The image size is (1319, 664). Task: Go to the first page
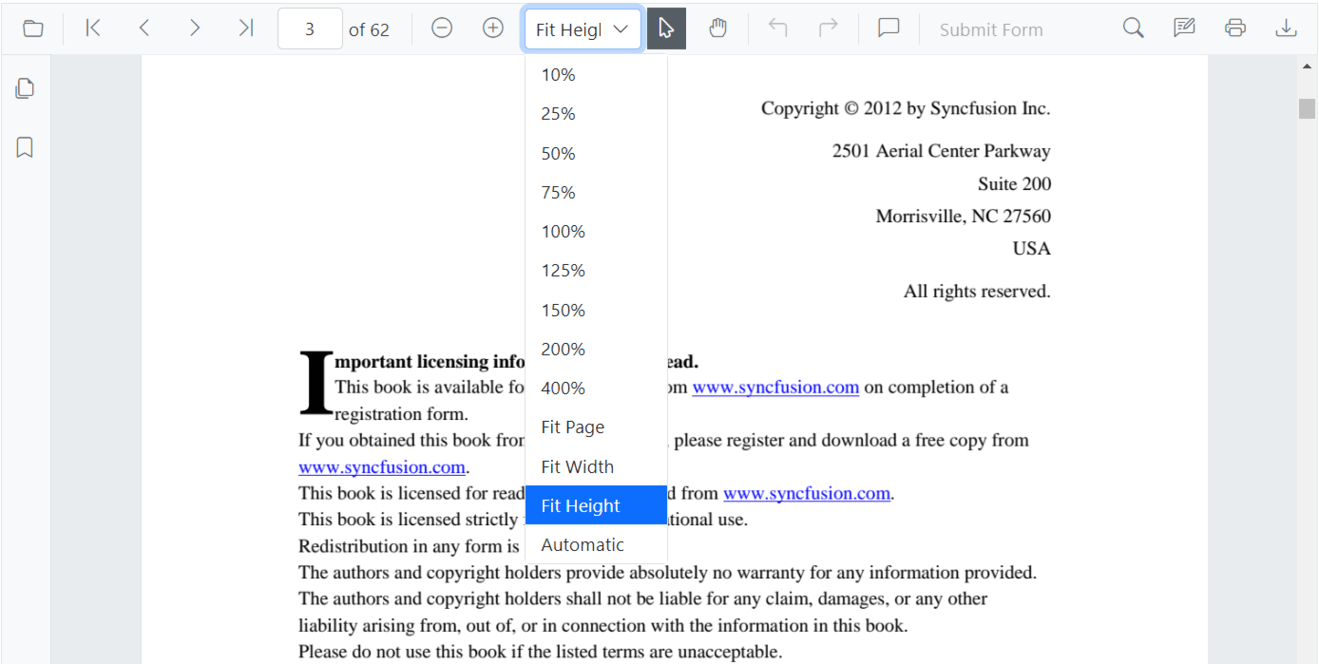[x=93, y=29]
